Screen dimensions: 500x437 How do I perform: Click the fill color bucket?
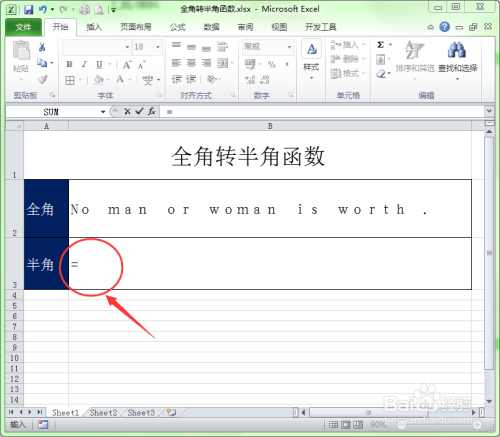click(98, 80)
